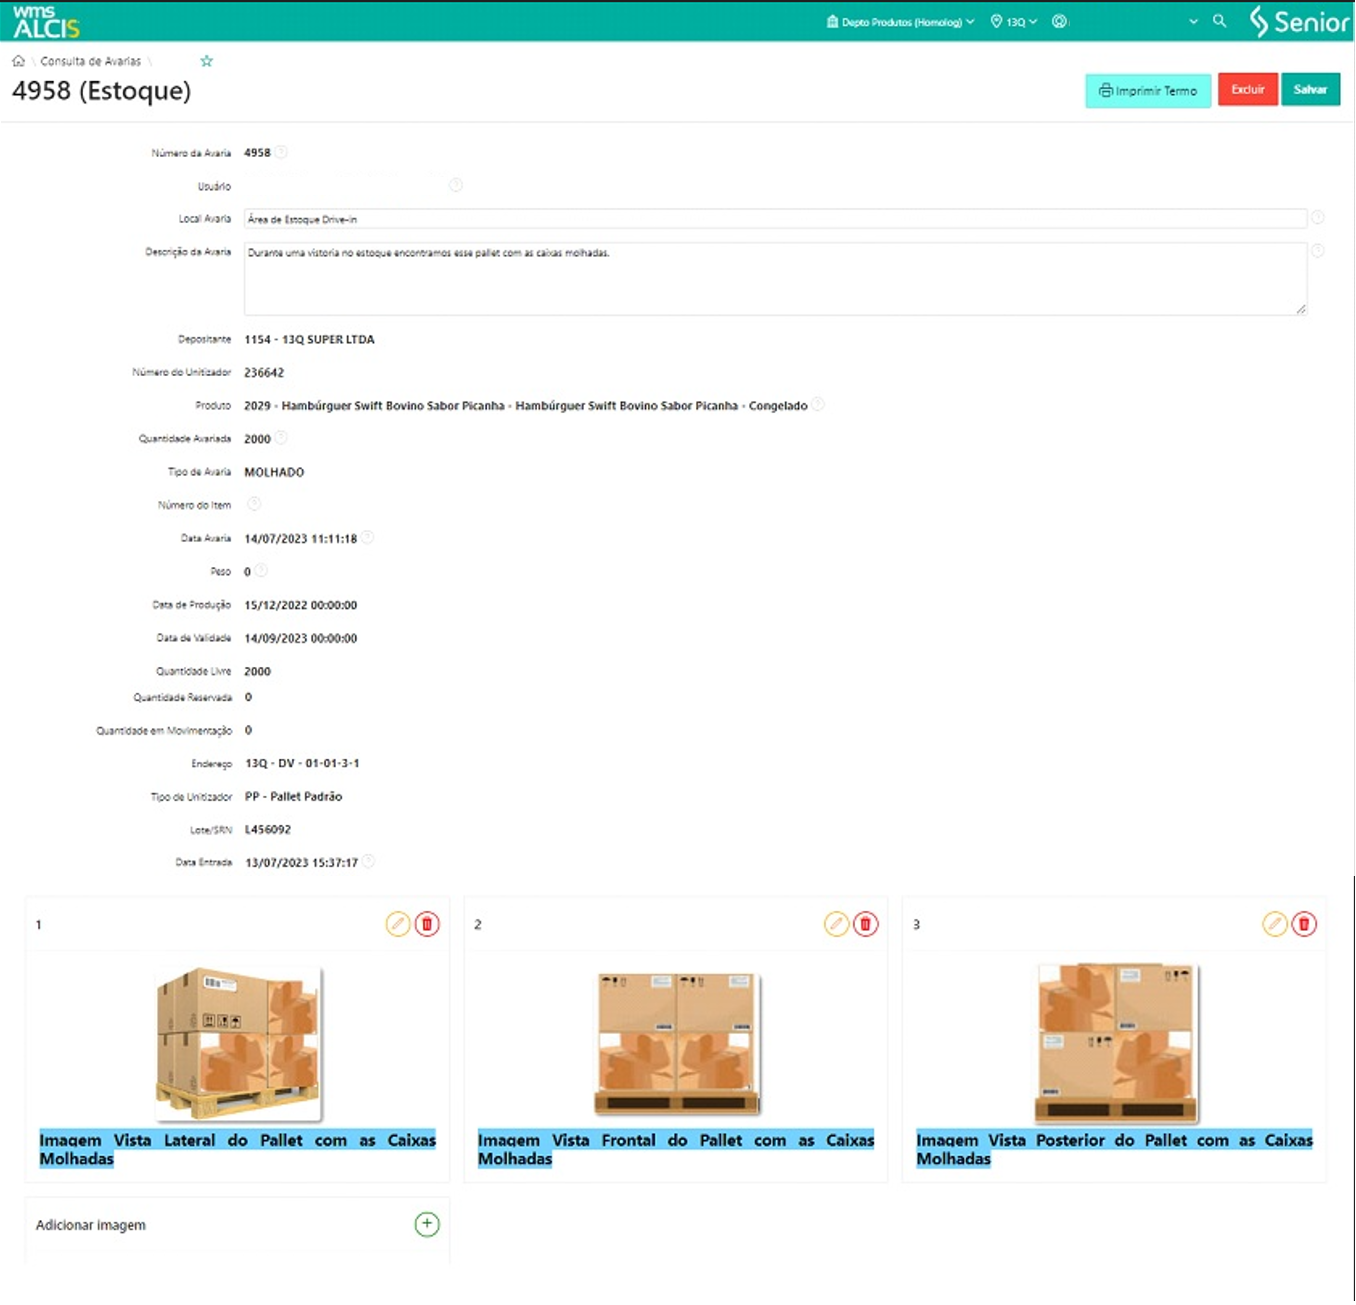Click expiry date '14/09/2023 00:00:00'
Image resolution: width=1356 pixels, height=1305 pixels.
[301, 638]
